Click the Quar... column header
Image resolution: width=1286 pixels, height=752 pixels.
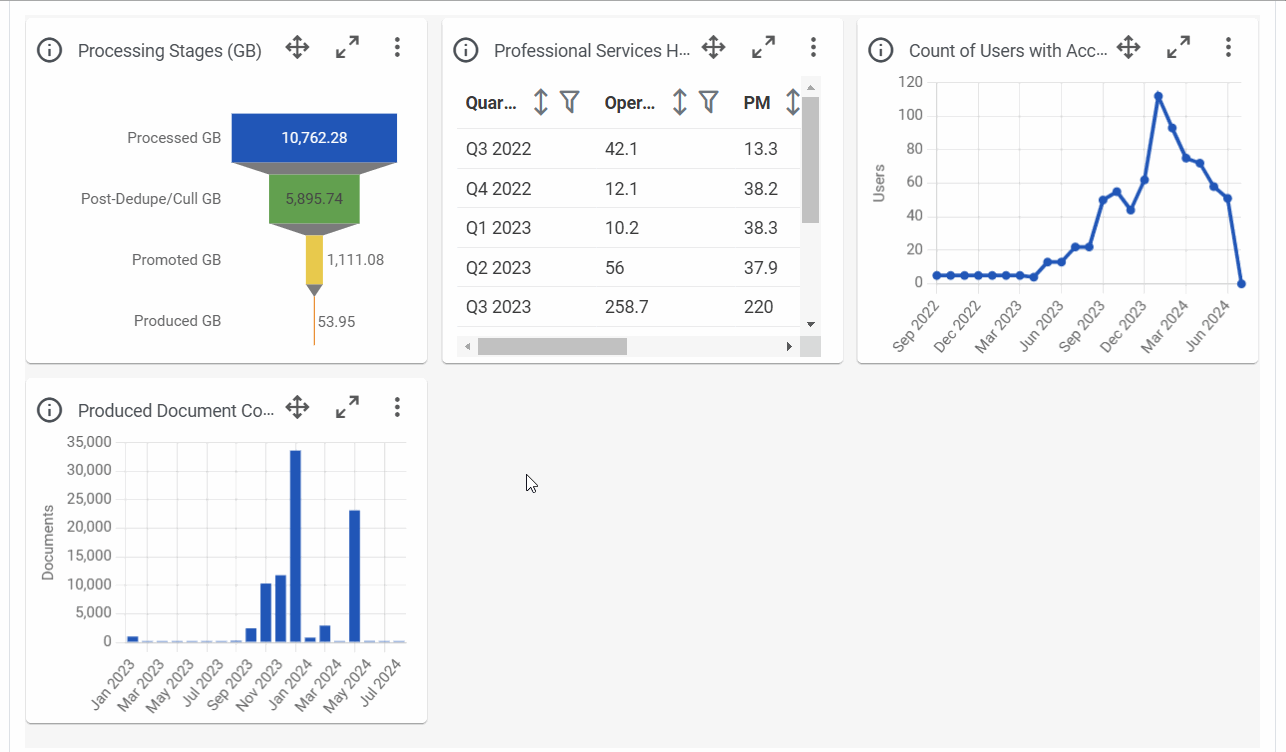point(492,102)
